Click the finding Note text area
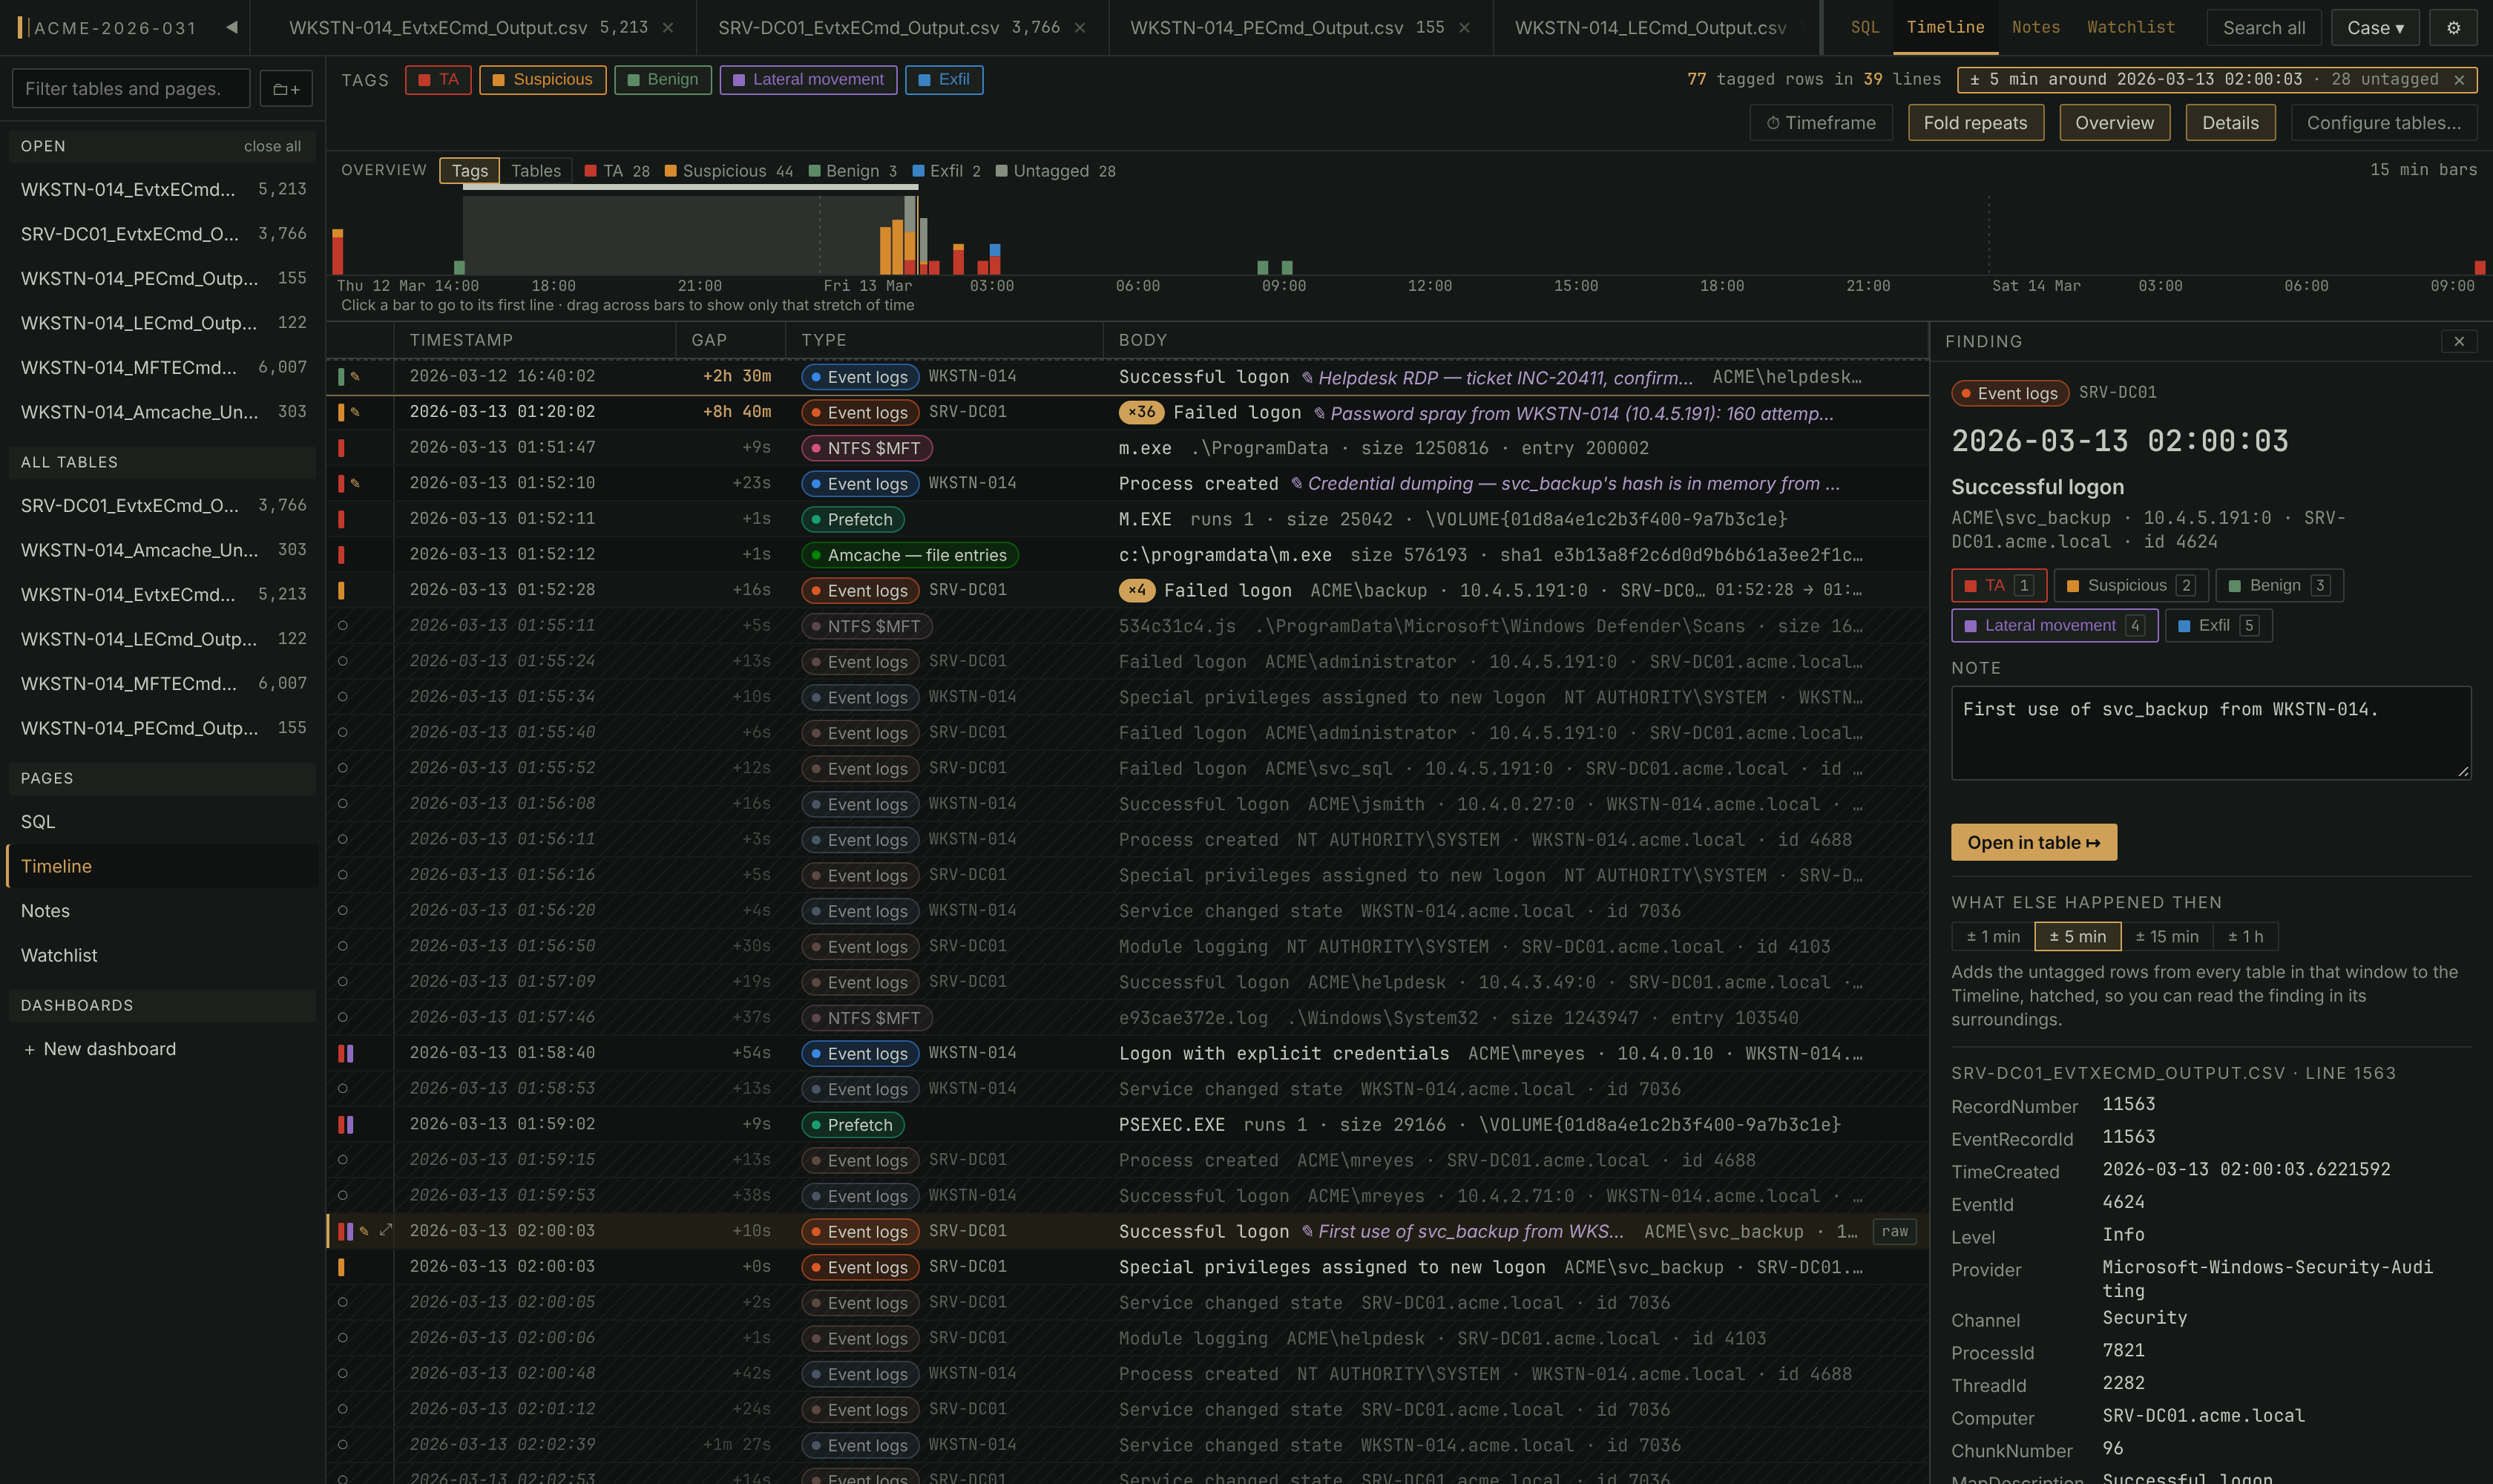Screen dimensions: 2493x1484 pos(2211,733)
